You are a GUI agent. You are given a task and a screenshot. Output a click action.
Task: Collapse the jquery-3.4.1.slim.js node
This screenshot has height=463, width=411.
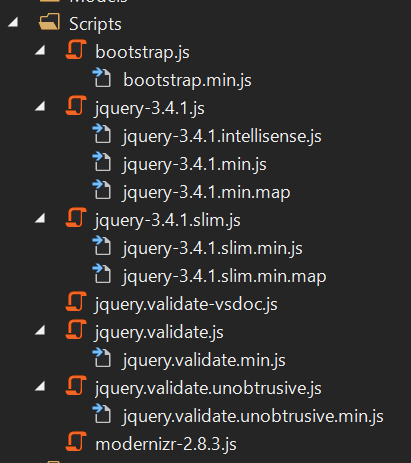(x=41, y=219)
